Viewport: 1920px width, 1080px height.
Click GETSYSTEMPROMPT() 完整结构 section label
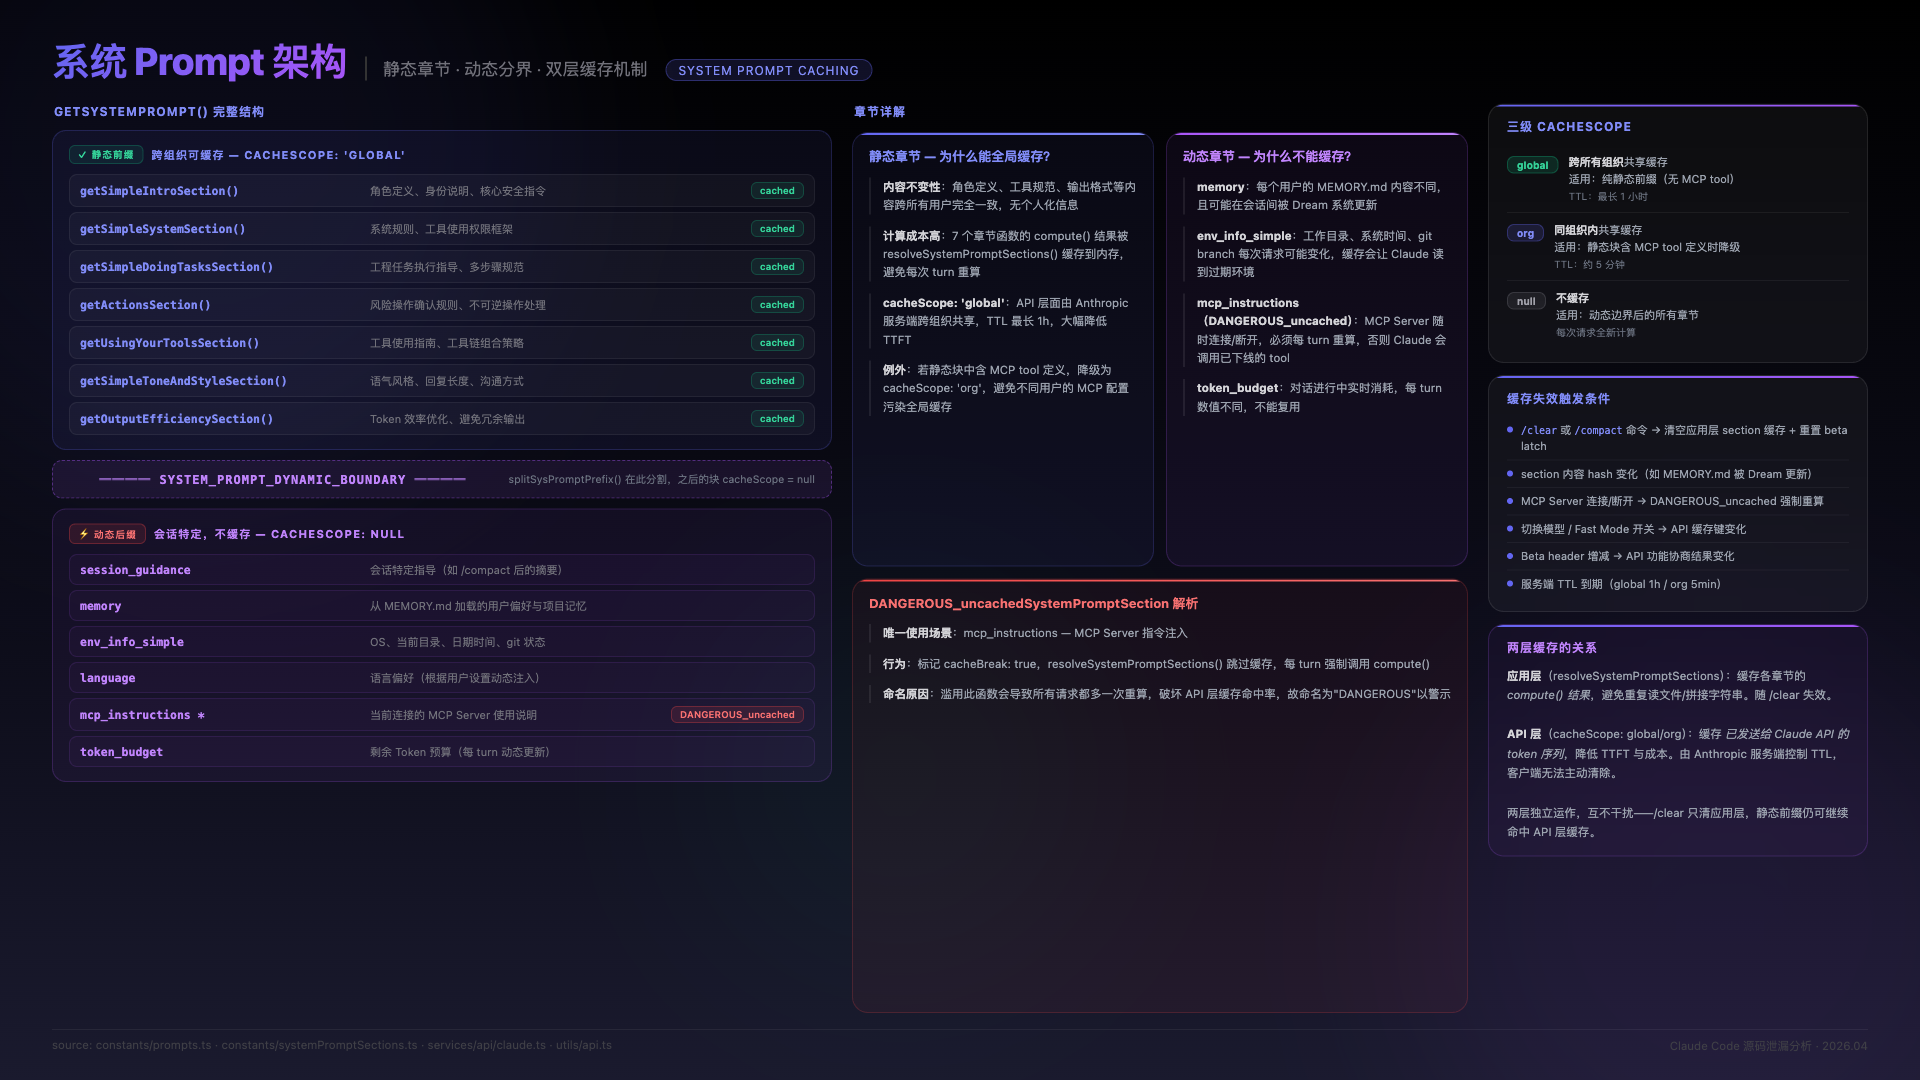pyautogui.click(x=159, y=112)
